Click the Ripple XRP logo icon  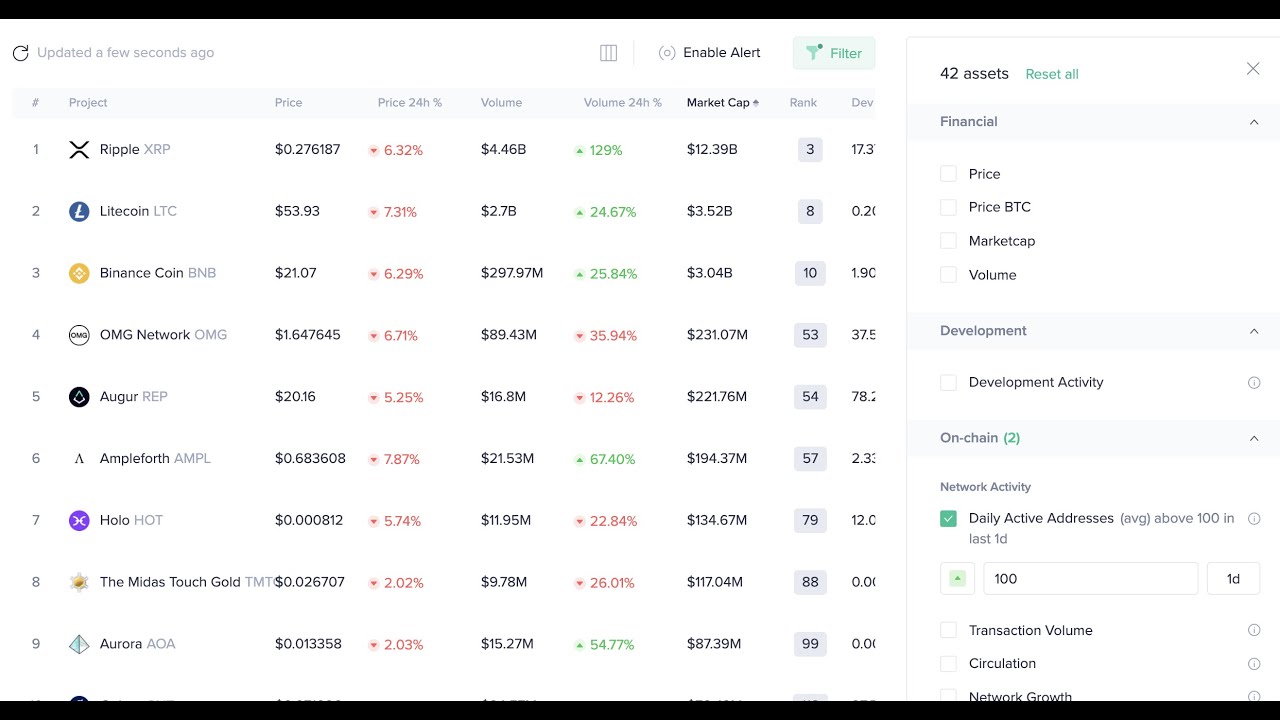pyautogui.click(x=79, y=150)
